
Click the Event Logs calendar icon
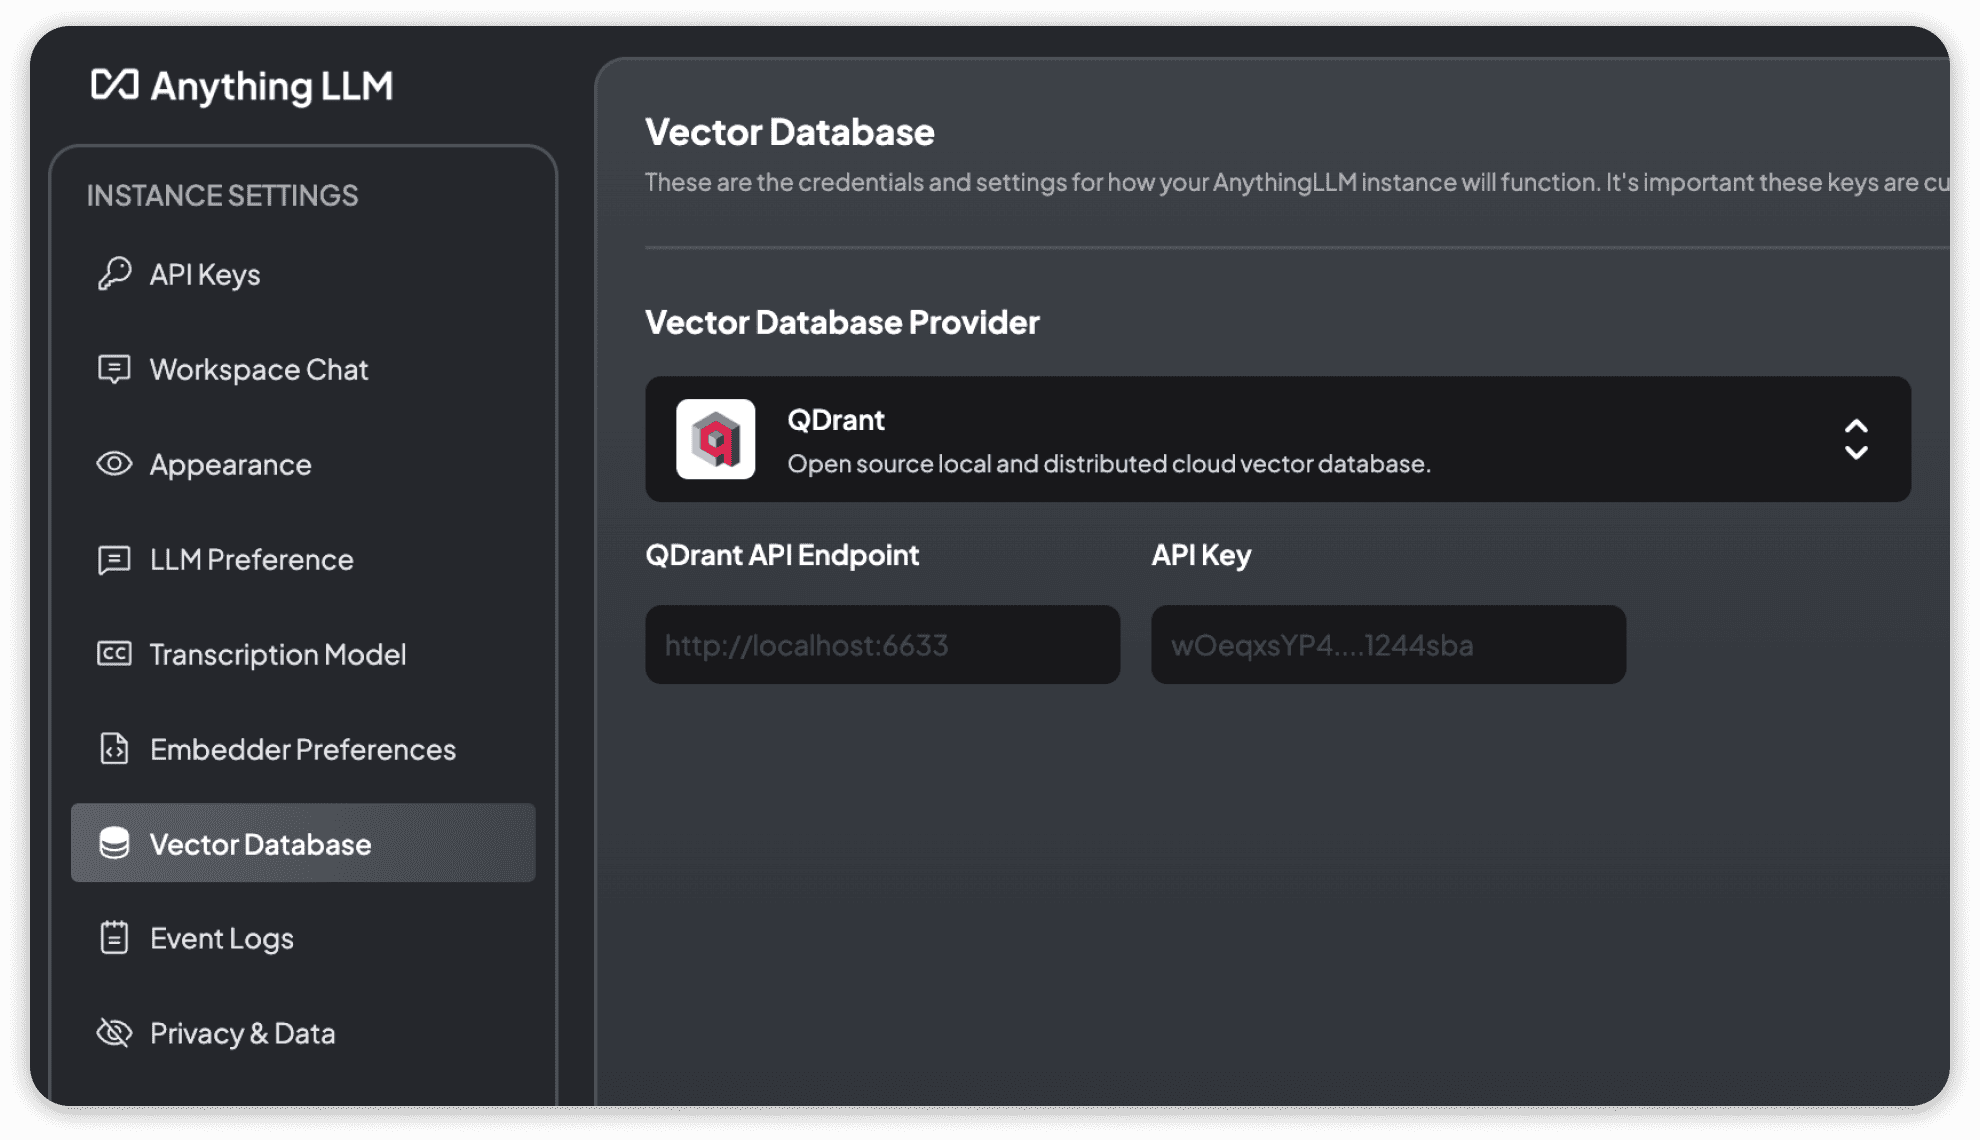pos(112,939)
